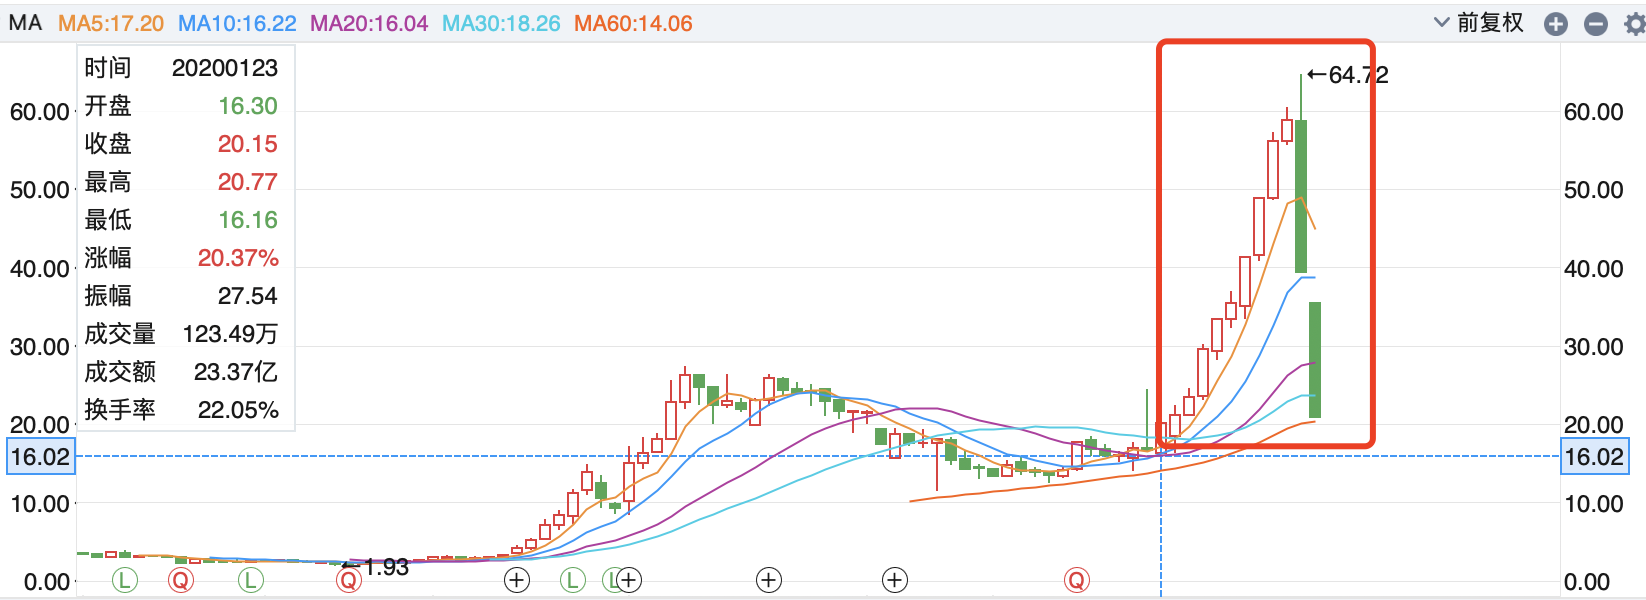The height and width of the screenshot is (600, 1646).
Task: Open chart settings gear icon
Action: tap(1635, 24)
